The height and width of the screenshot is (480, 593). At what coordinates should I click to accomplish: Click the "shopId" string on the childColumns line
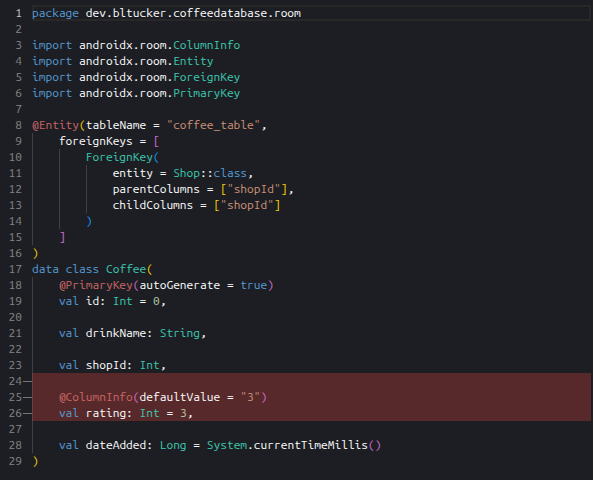point(247,205)
